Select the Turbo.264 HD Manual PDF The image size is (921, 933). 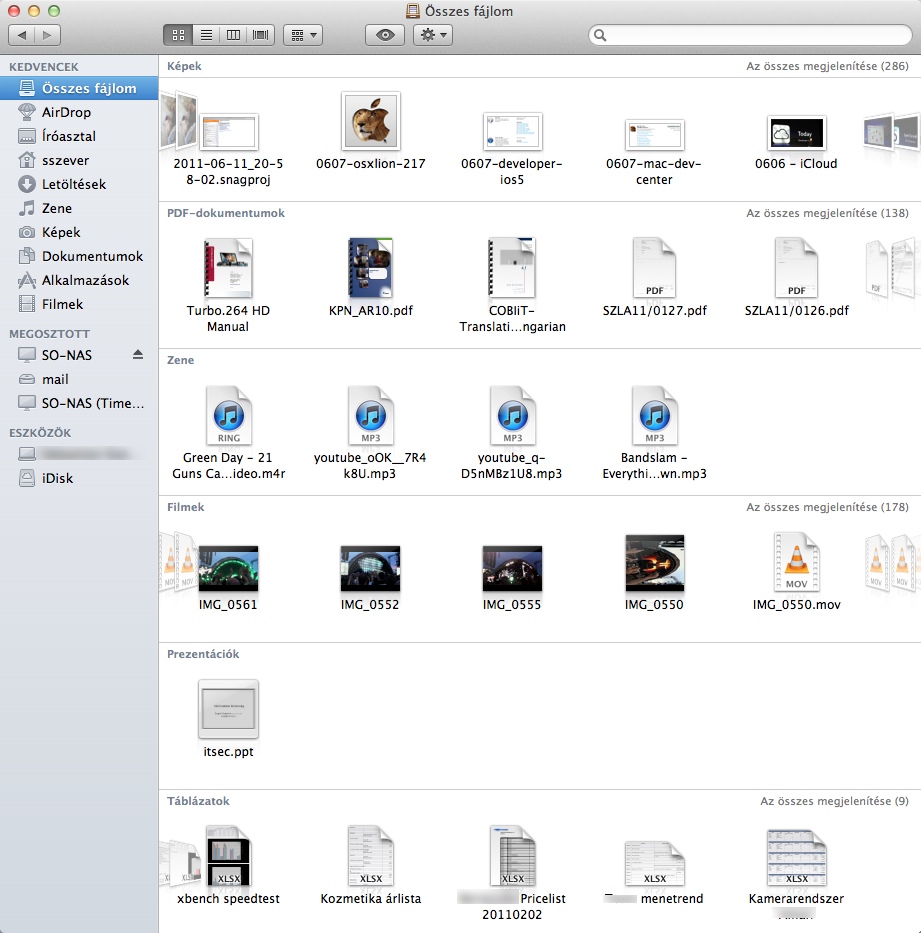[x=228, y=268]
